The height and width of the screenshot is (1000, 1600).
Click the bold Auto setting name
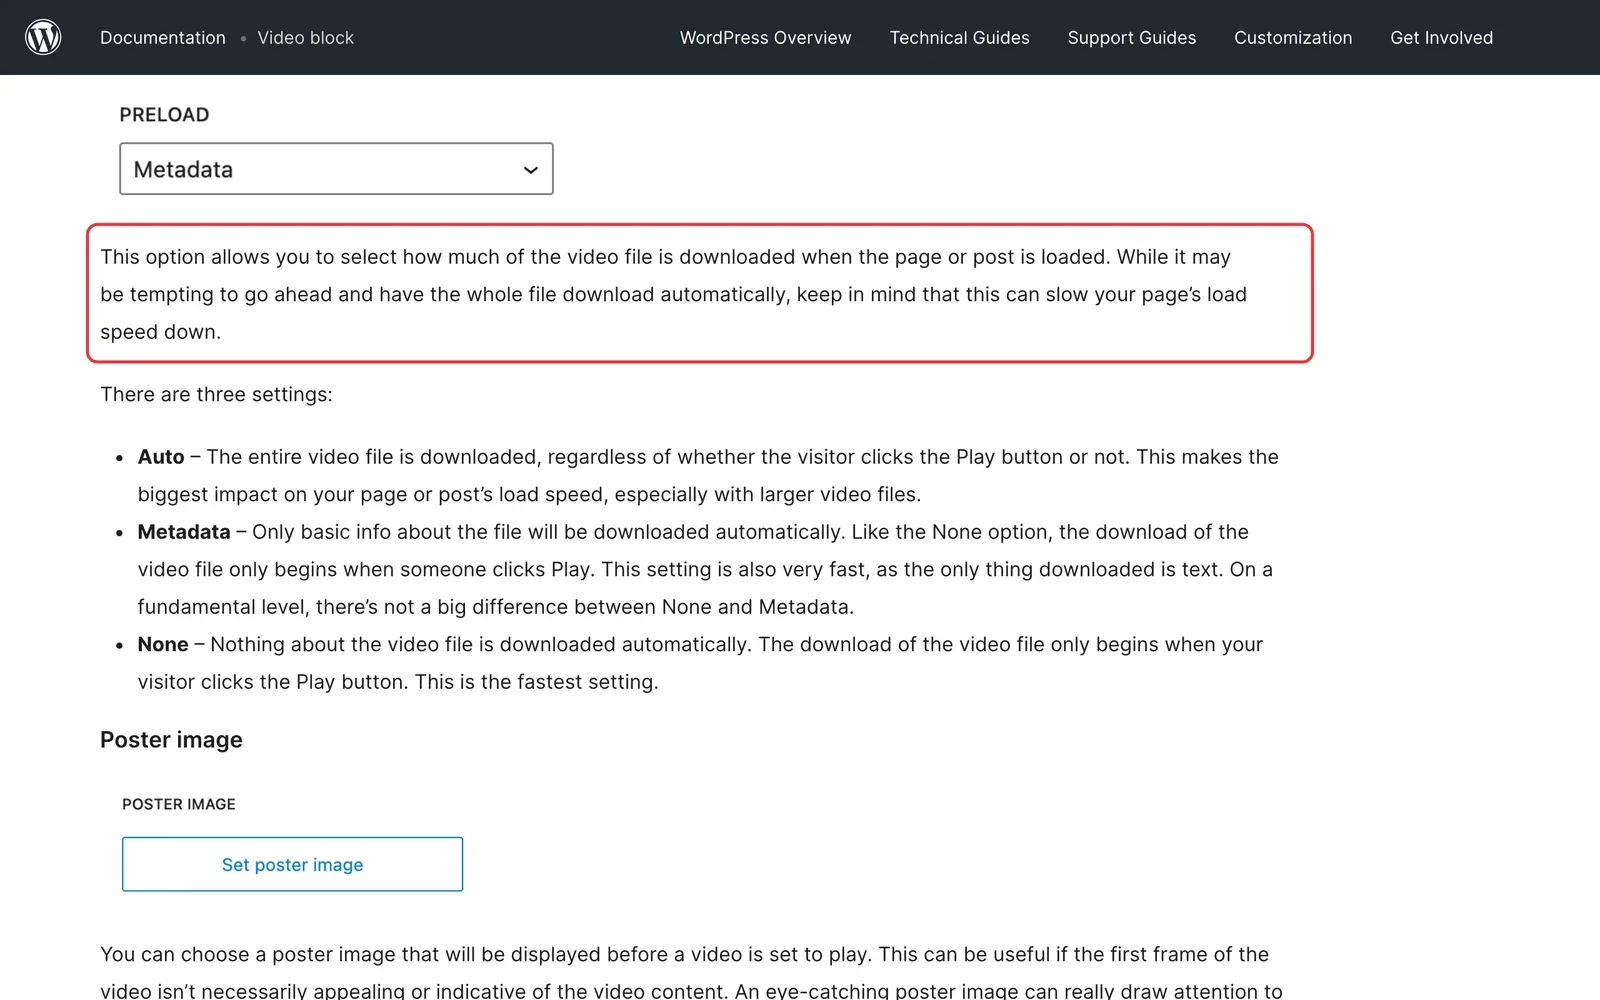[161, 457]
